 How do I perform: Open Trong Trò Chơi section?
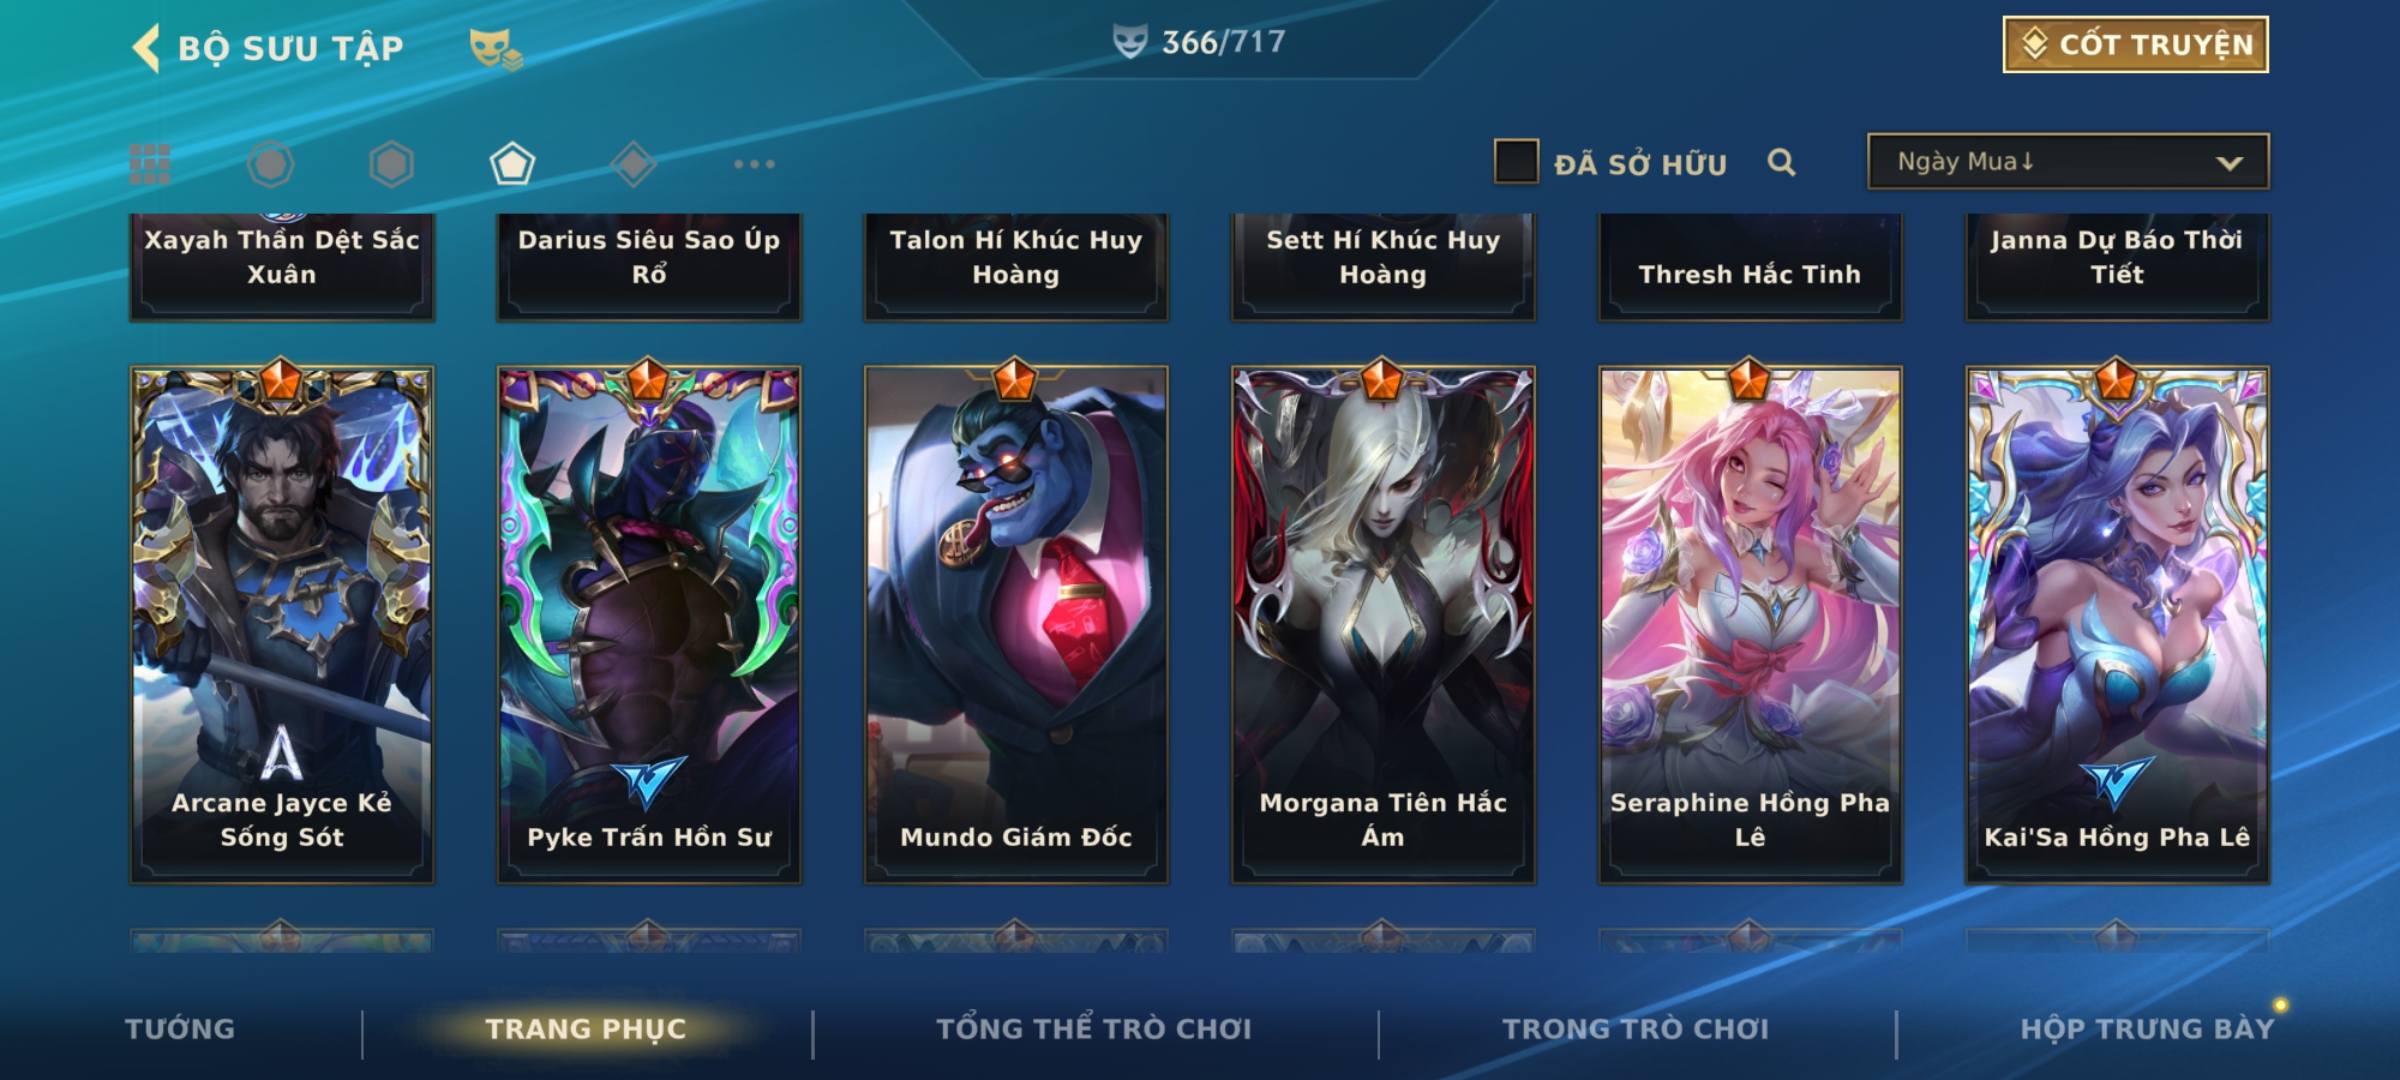click(x=1636, y=1029)
